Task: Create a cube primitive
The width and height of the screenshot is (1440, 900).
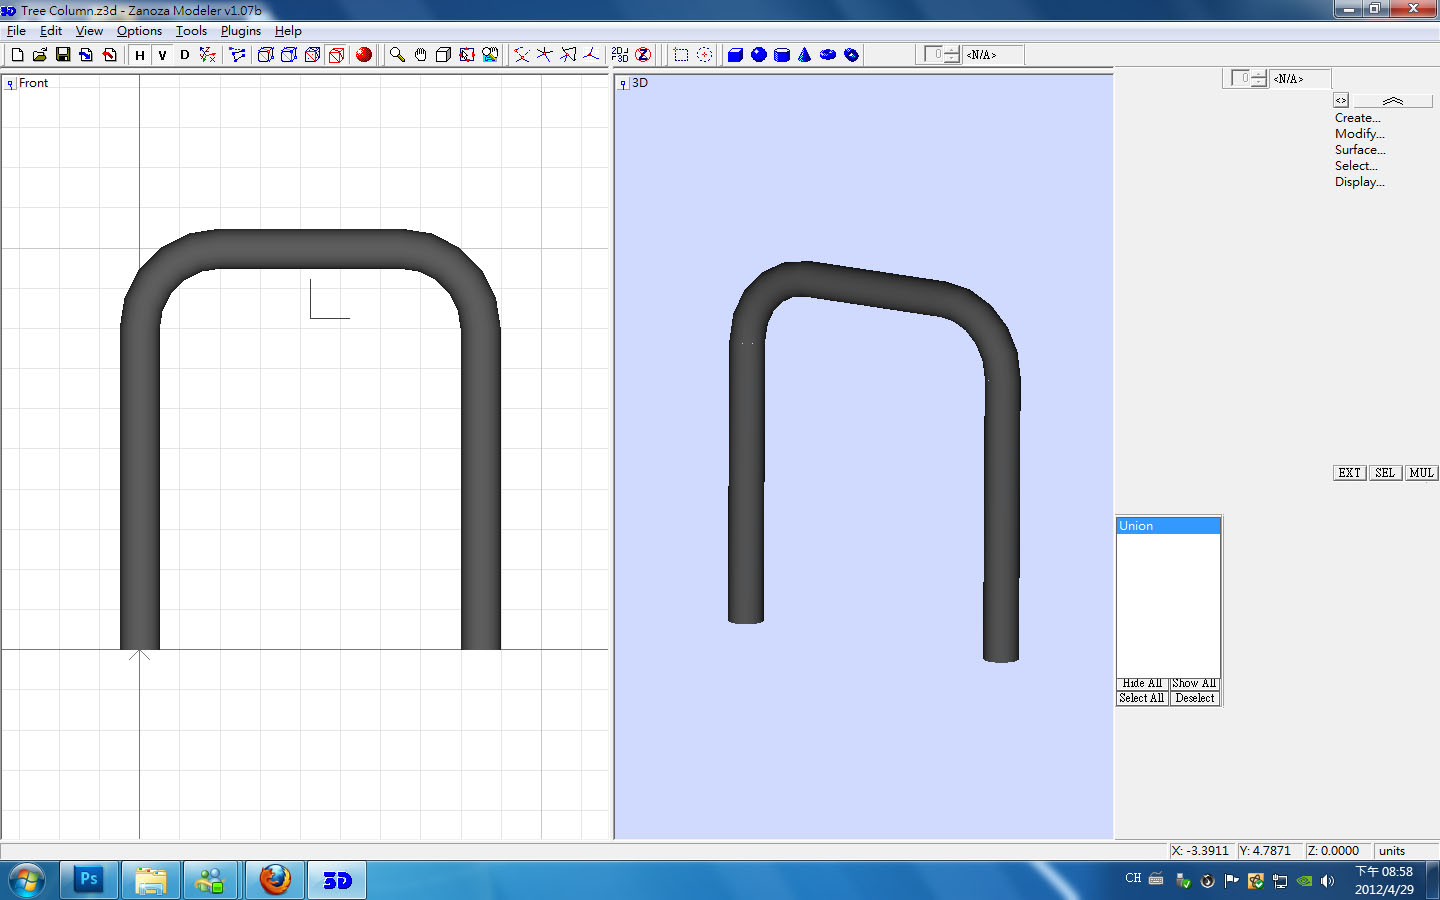Action: pyautogui.click(x=735, y=55)
